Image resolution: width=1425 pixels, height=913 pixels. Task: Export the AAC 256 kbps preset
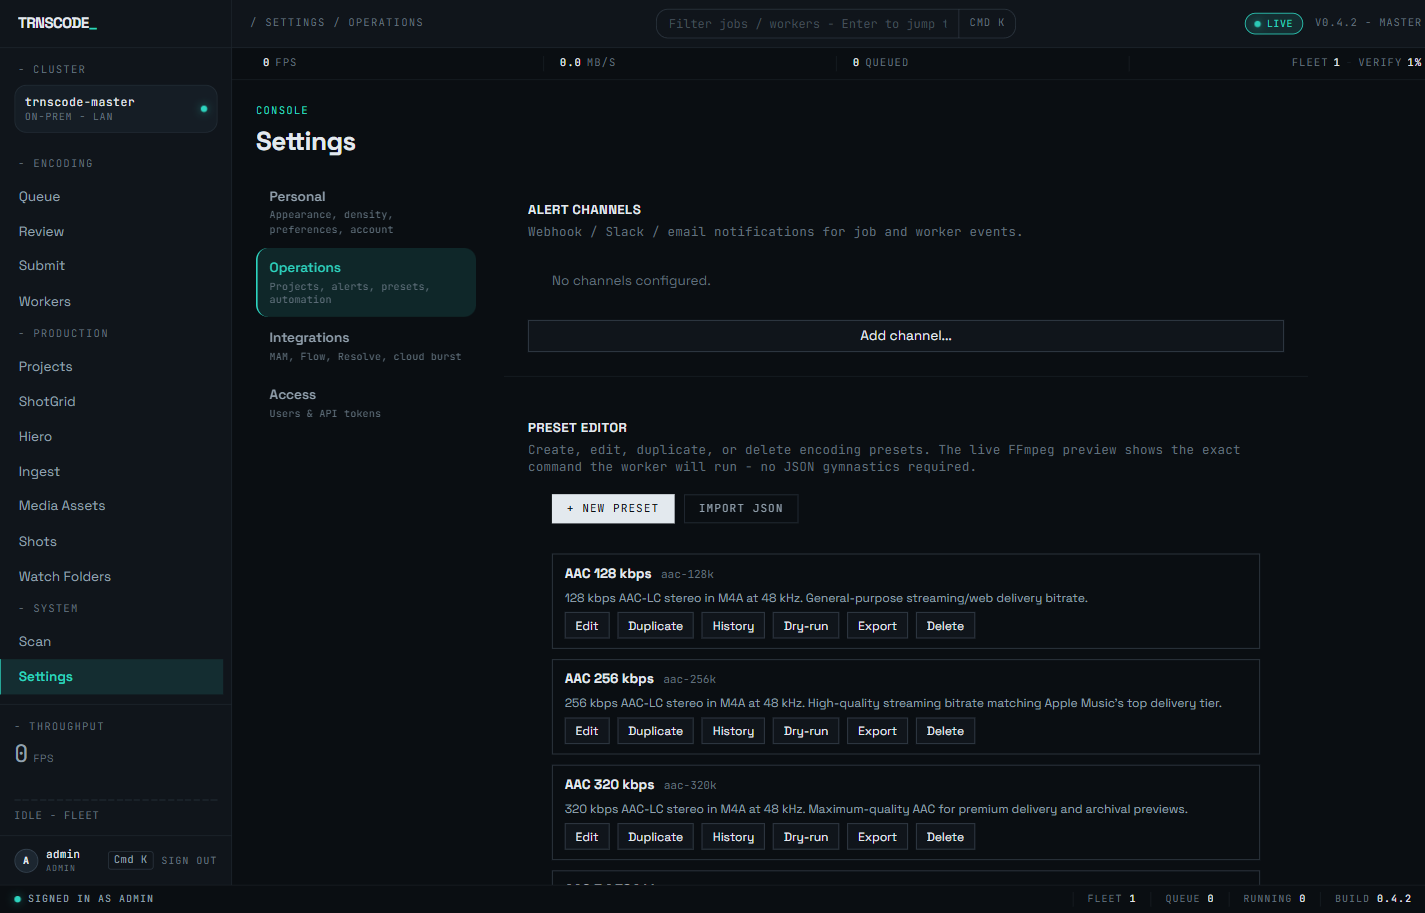point(877,731)
